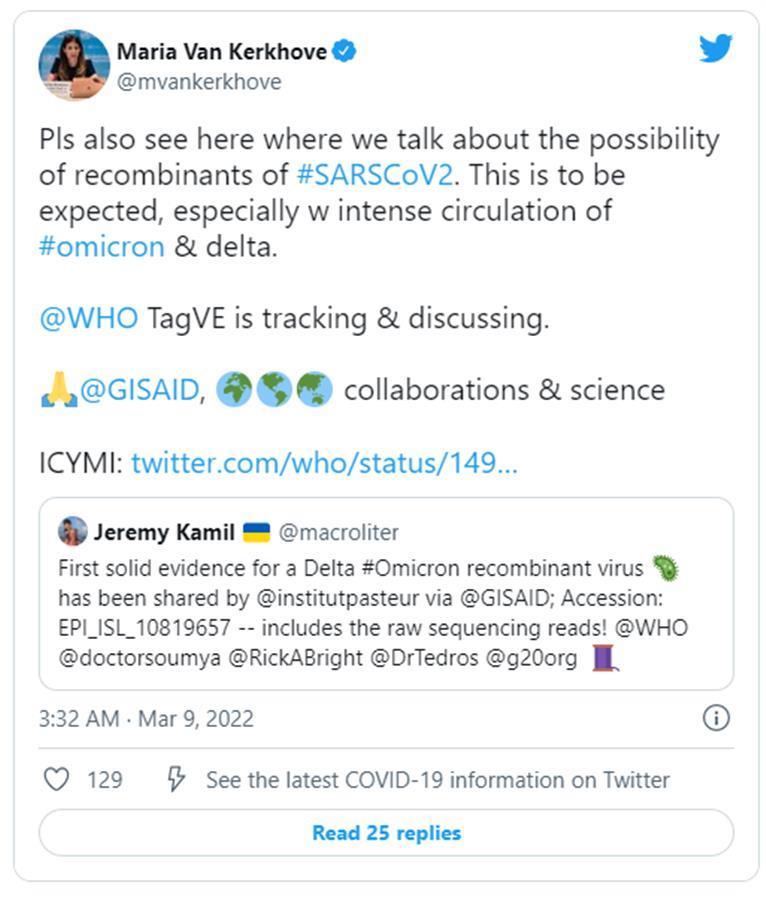Visit the @GISAID mention link
This screenshot has width=766, height=900.
click(139, 390)
